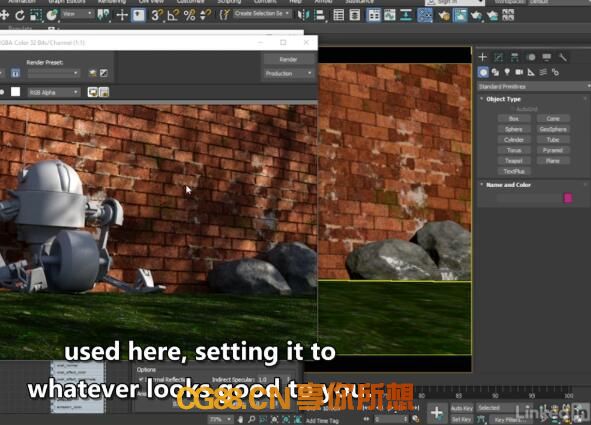Switch to the Modify tab in command panel

tap(499, 57)
